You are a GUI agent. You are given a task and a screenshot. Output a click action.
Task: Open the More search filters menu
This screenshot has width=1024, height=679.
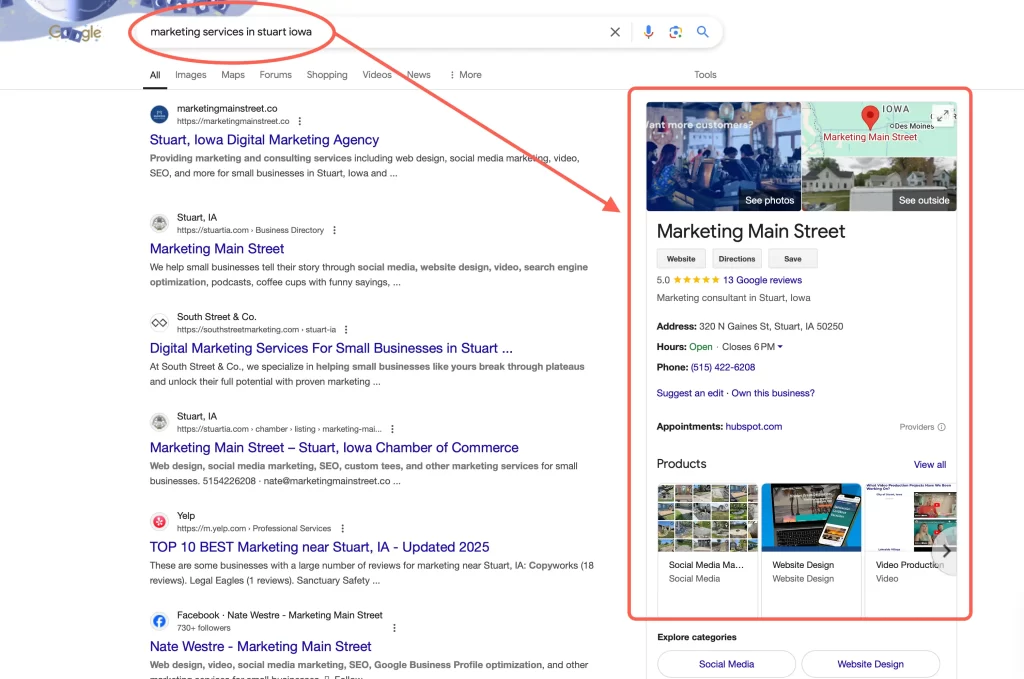coord(465,75)
